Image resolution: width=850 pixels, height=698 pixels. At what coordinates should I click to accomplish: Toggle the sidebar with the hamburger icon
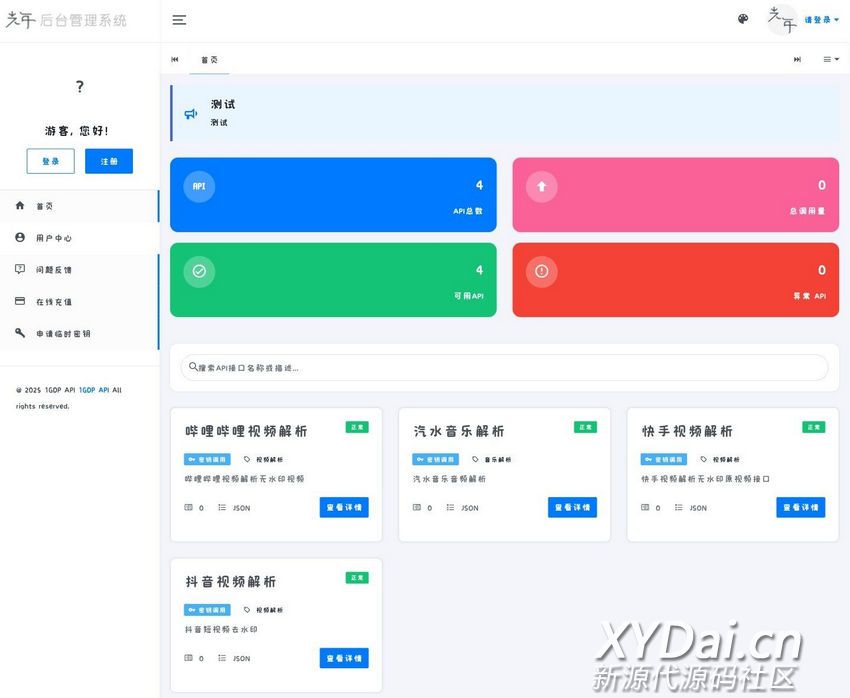pos(179,20)
